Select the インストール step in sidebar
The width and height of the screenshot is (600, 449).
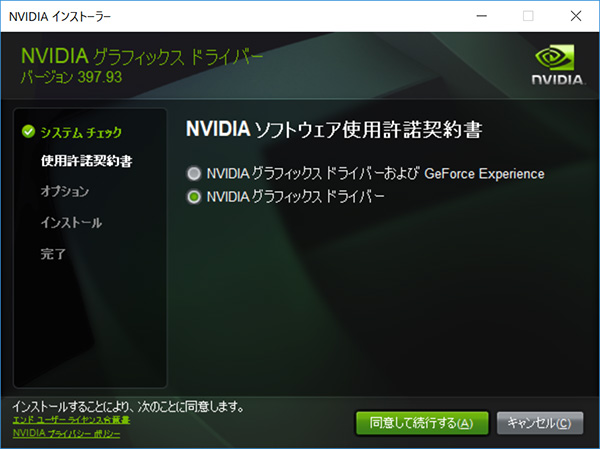click(71, 222)
